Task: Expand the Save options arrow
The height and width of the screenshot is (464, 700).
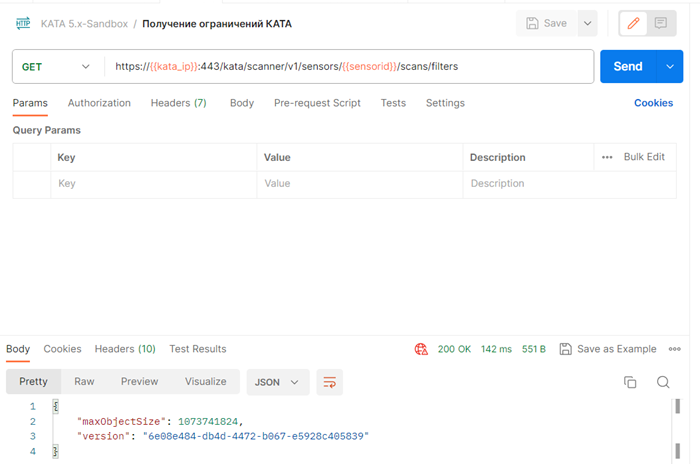Action: (587, 23)
